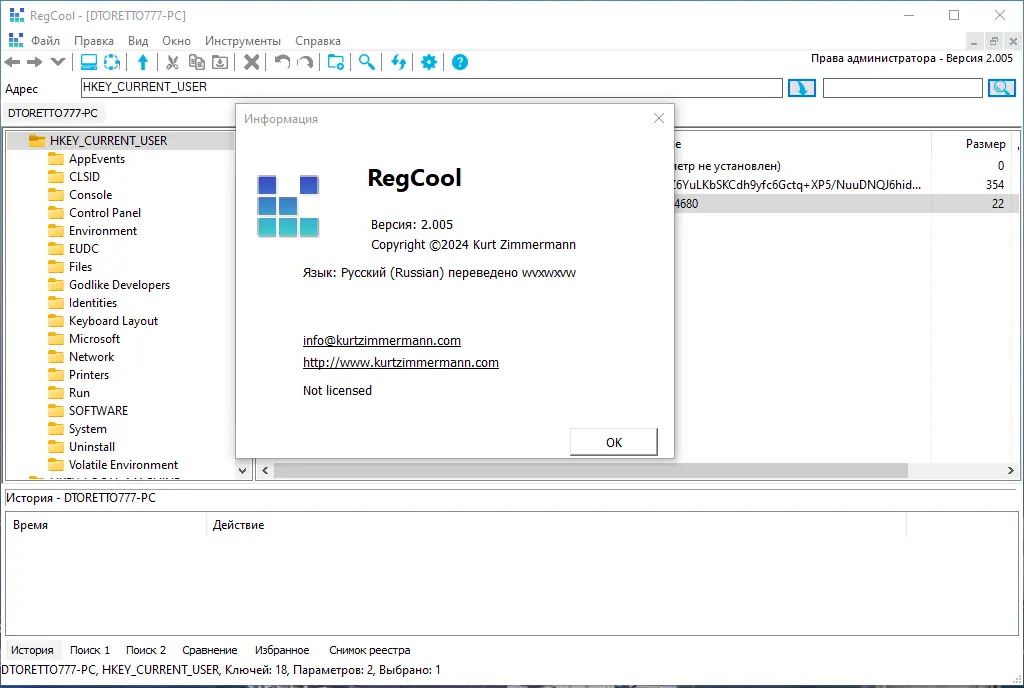Click the Cut scissors icon
Viewport: 1024px width, 688px height.
[x=172, y=62]
